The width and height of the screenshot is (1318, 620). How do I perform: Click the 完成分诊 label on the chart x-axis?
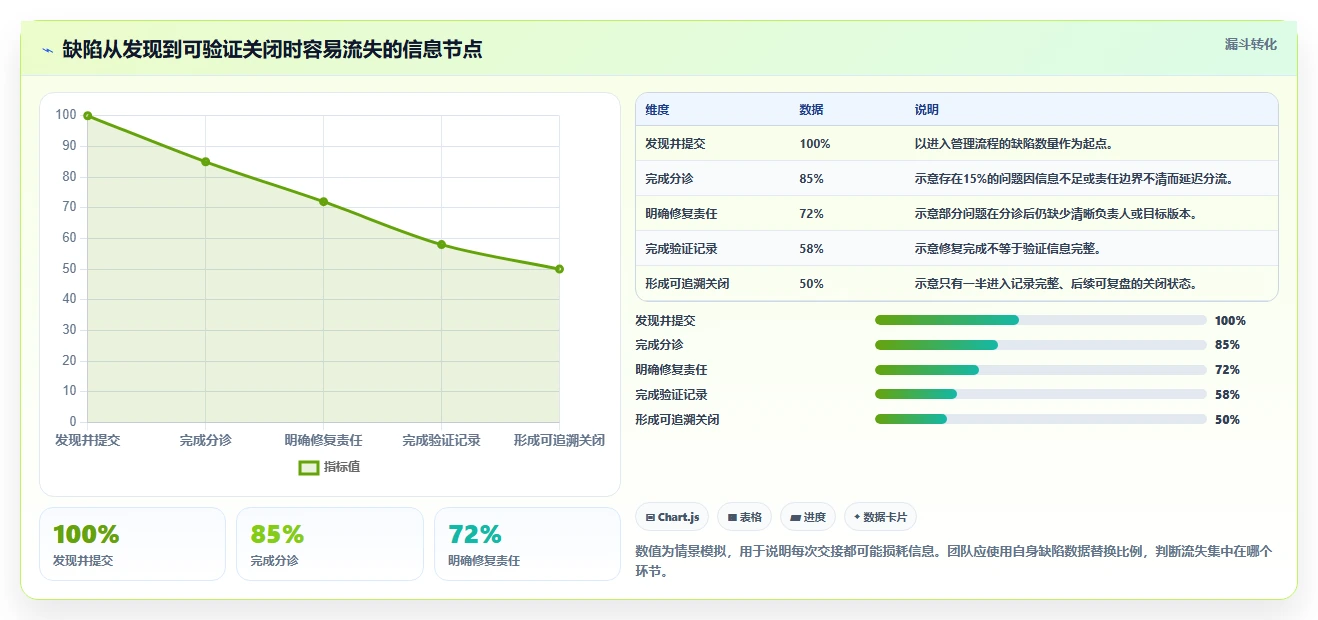tap(205, 440)
